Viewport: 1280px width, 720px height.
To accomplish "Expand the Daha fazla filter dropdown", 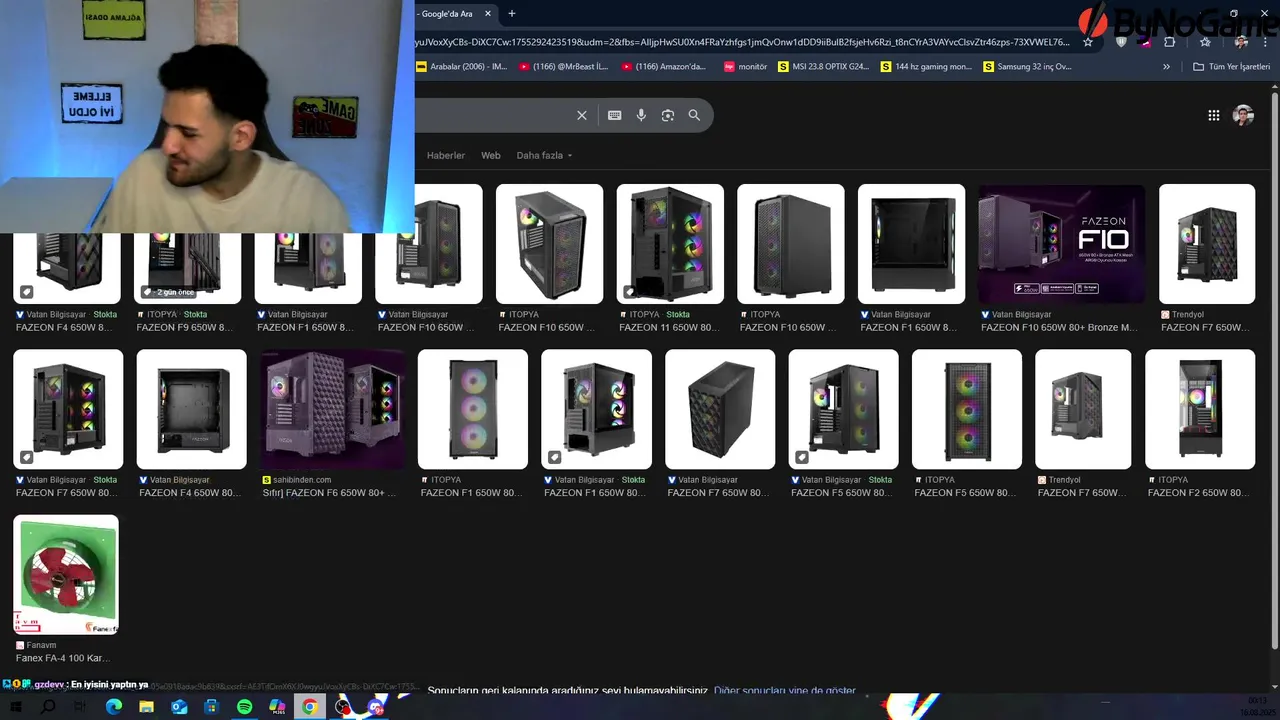I will click(x=545, y=155).
